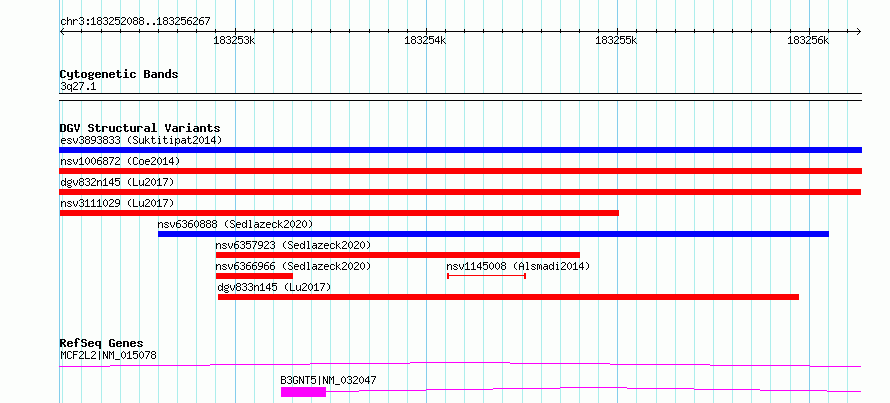Select the blue nsv6360888 variant bar
The width and height of the screenshot is (890, 403).
pyautogui.click(x=493, y=234)
